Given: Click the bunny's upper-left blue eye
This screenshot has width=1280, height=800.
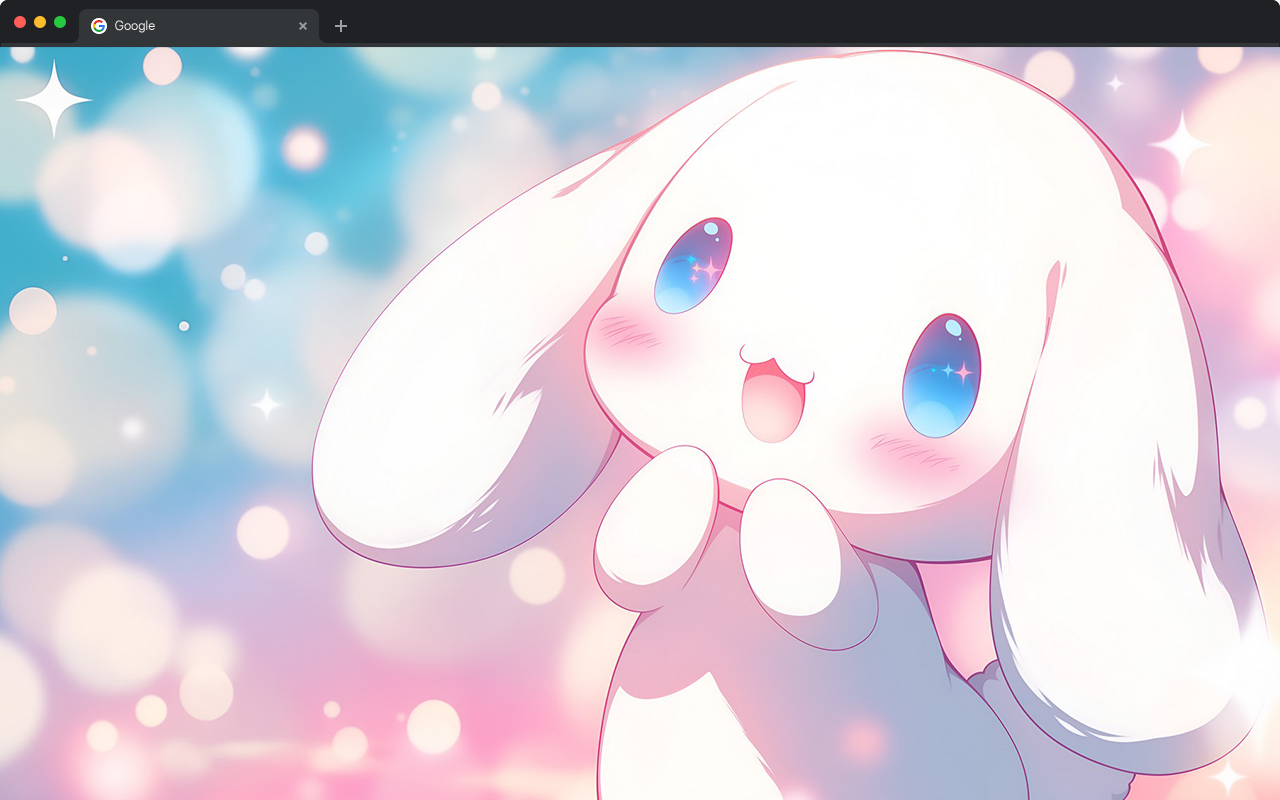Looking at the screenshot, I should pos(693,264).
